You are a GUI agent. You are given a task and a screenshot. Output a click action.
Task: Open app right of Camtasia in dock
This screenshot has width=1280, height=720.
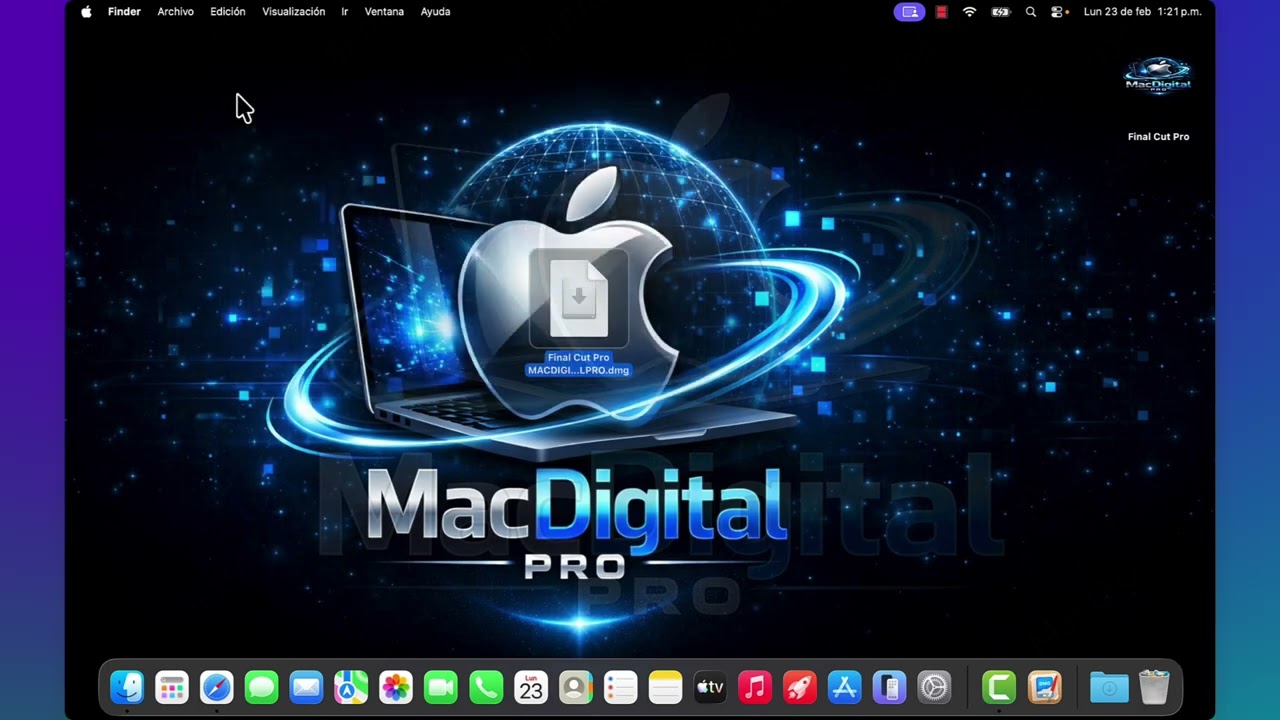click(1044, 687)
